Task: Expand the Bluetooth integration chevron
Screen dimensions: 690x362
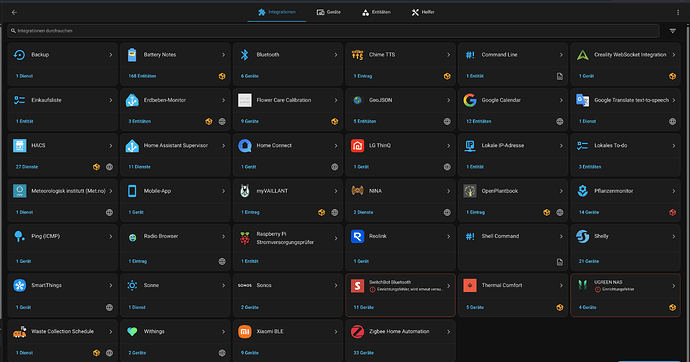Action: pos(336,55)
